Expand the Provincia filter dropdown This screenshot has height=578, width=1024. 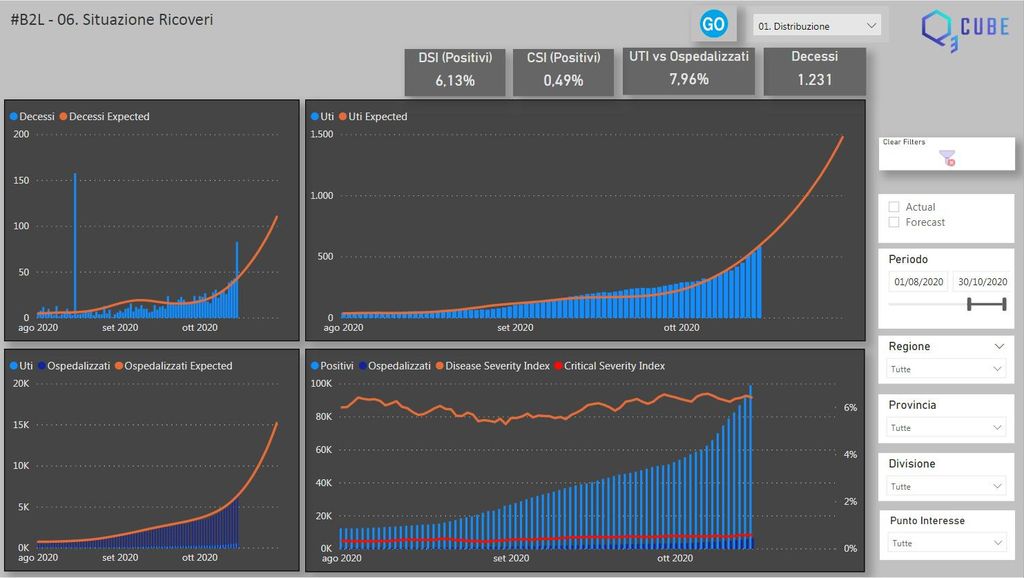click(946, 428)
